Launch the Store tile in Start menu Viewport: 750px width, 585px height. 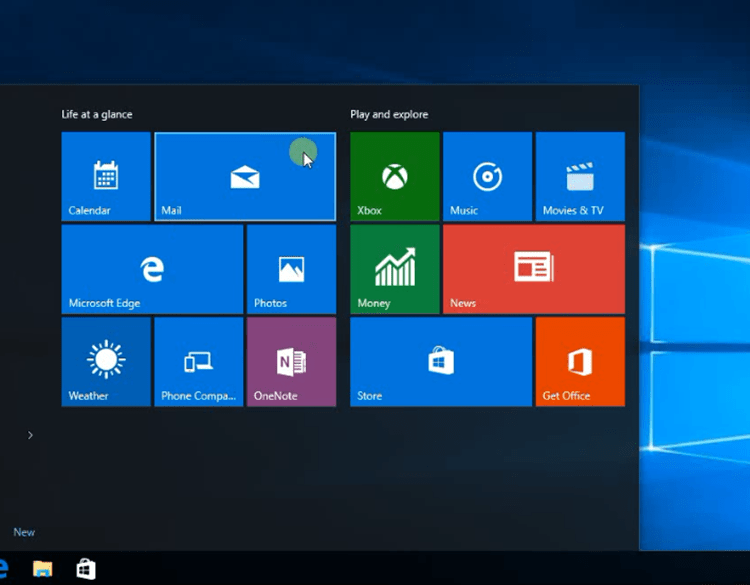441,362
